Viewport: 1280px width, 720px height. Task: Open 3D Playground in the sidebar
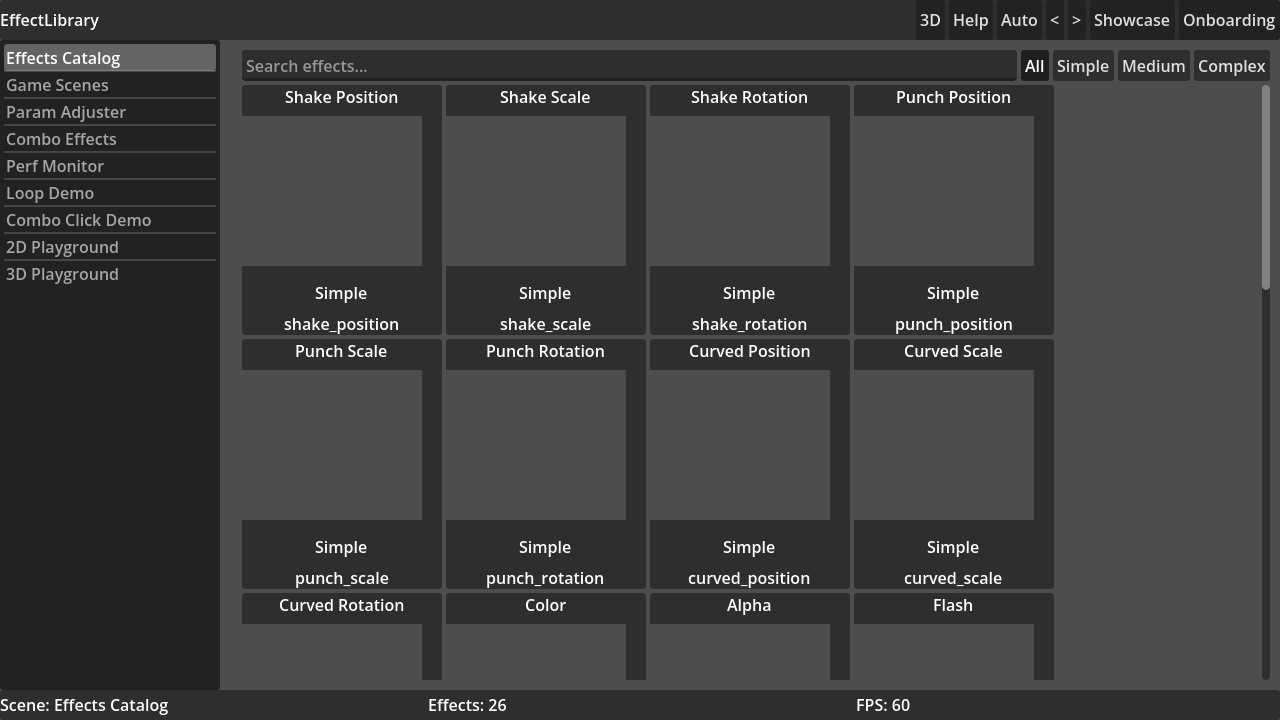click(110, 274)
